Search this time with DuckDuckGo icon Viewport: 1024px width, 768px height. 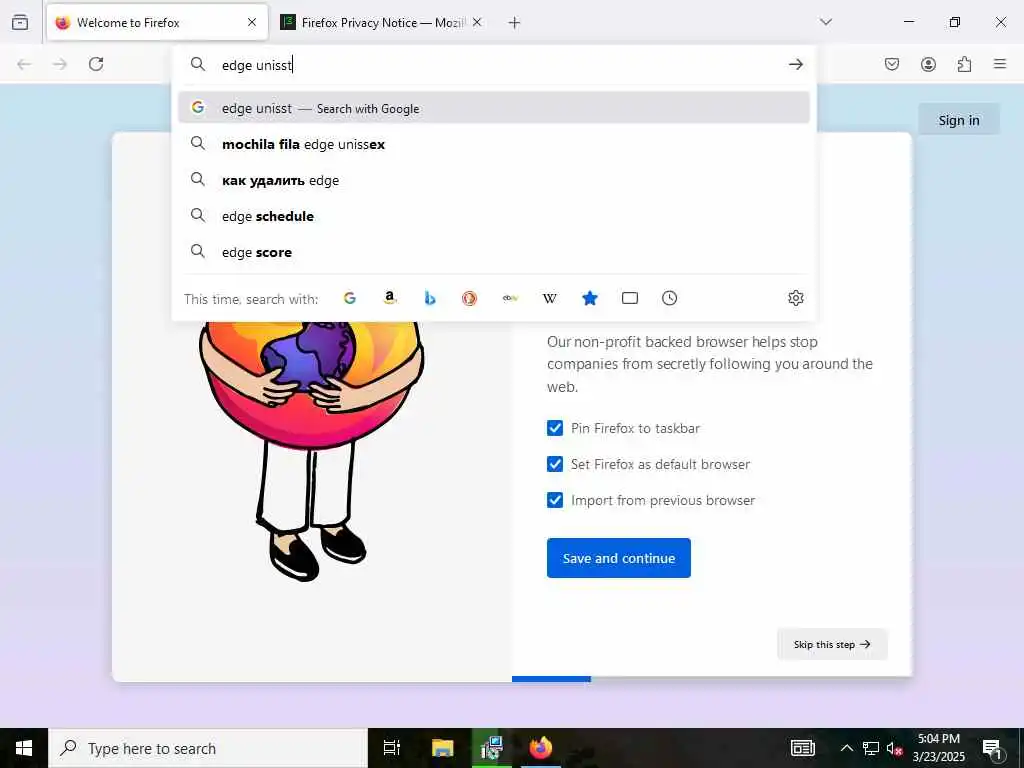point(470,298)
